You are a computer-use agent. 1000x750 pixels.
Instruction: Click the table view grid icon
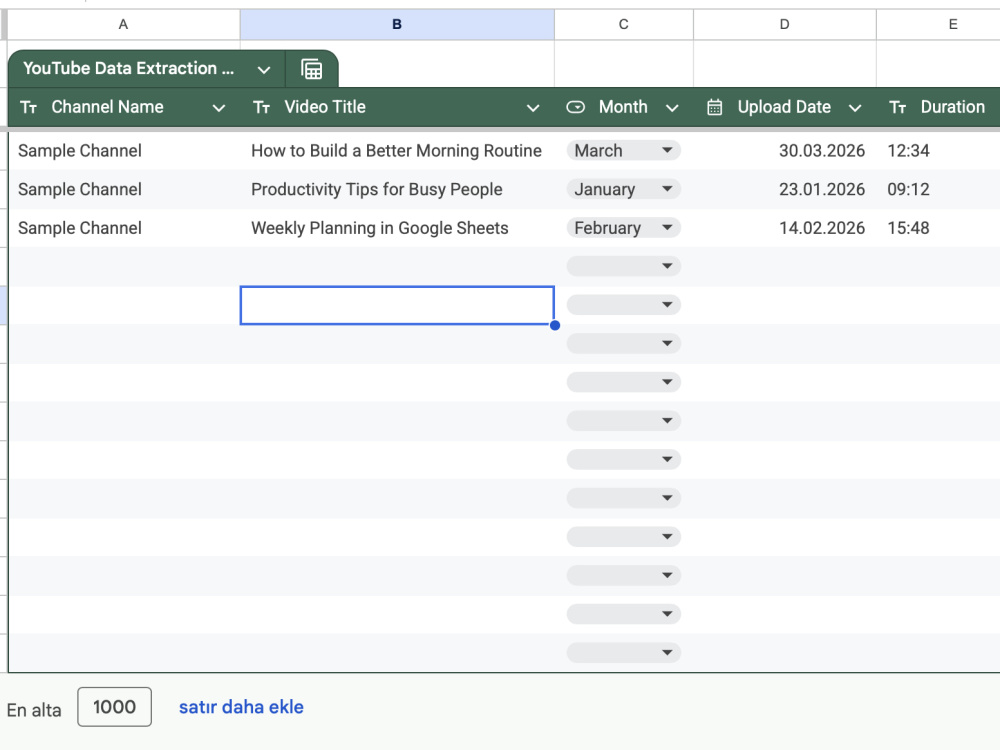point(311,69)
